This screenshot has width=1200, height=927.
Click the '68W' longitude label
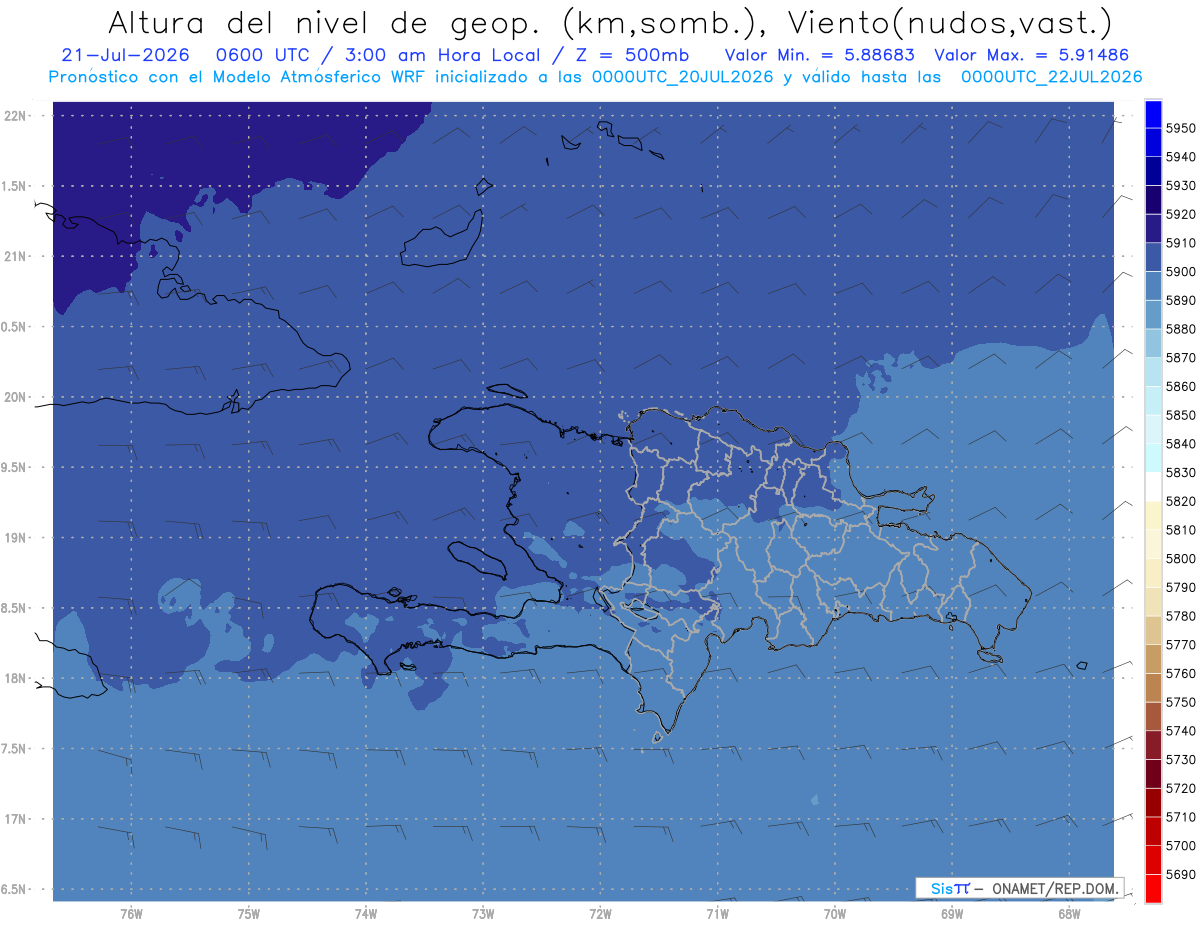(1069, 914)
